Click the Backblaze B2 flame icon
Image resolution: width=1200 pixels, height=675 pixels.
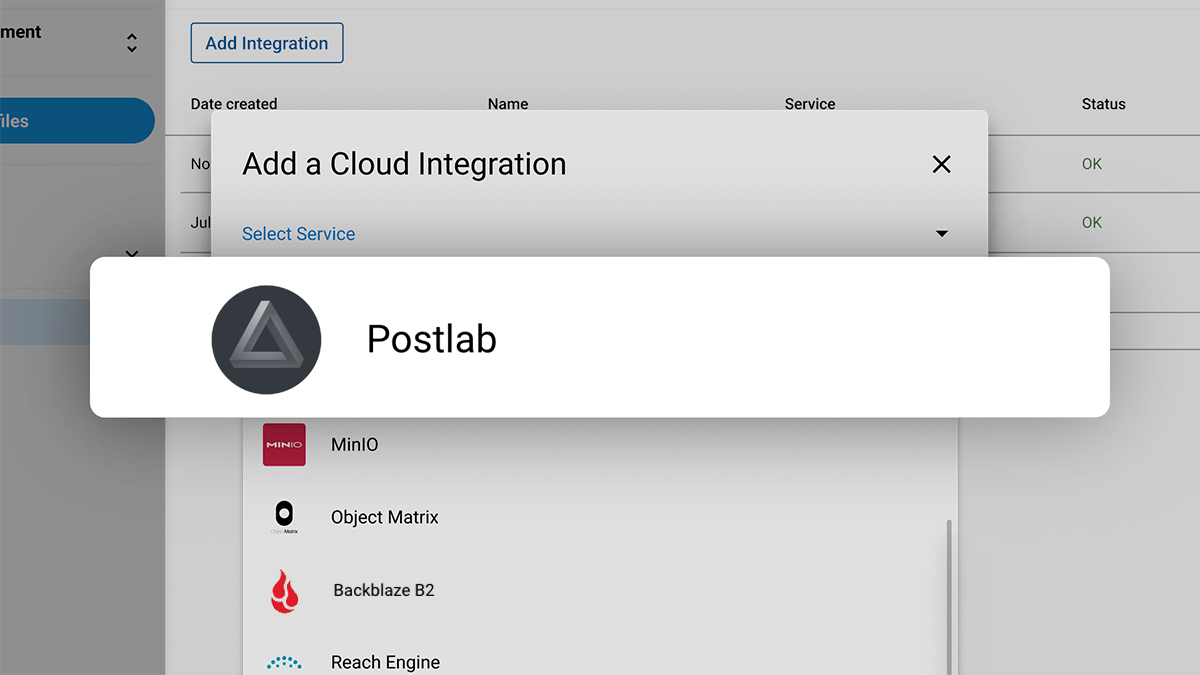(x=285, y=590)
